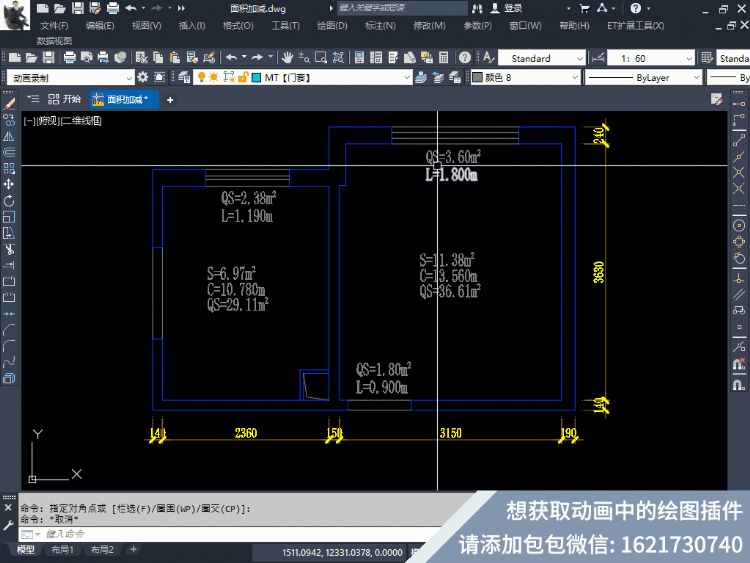Viewport: 750px width, 563px height.
Task: Select the Move tool
Action: click(x=9, y=185)
